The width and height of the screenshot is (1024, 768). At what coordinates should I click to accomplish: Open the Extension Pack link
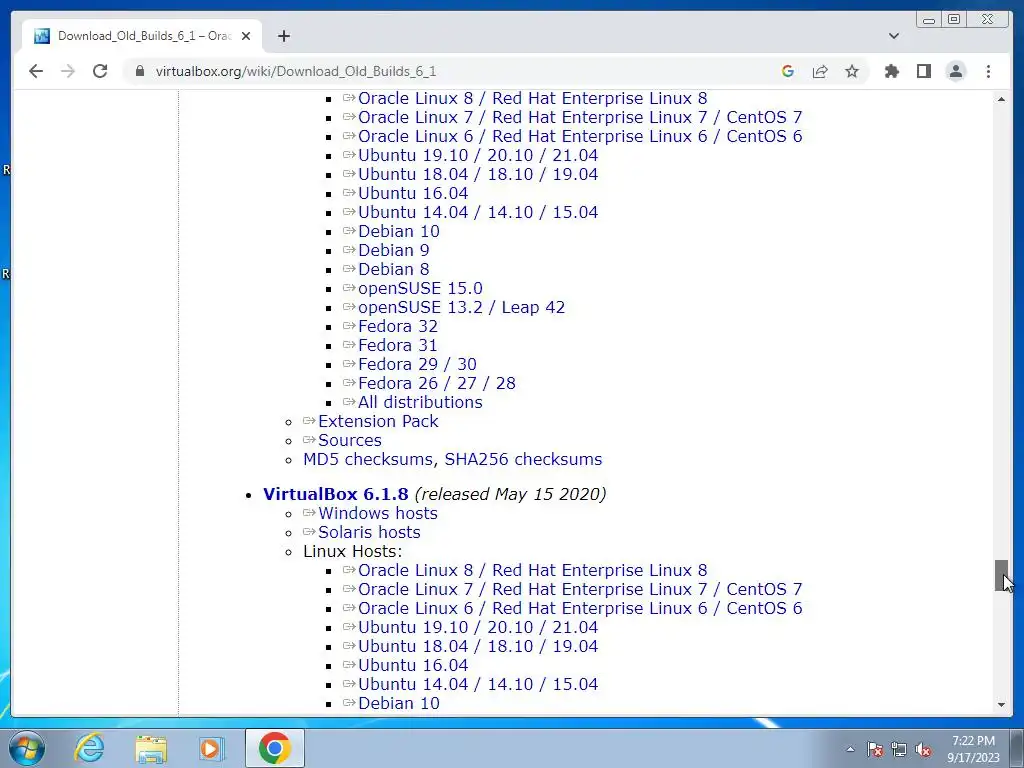(x=377, y=421)
